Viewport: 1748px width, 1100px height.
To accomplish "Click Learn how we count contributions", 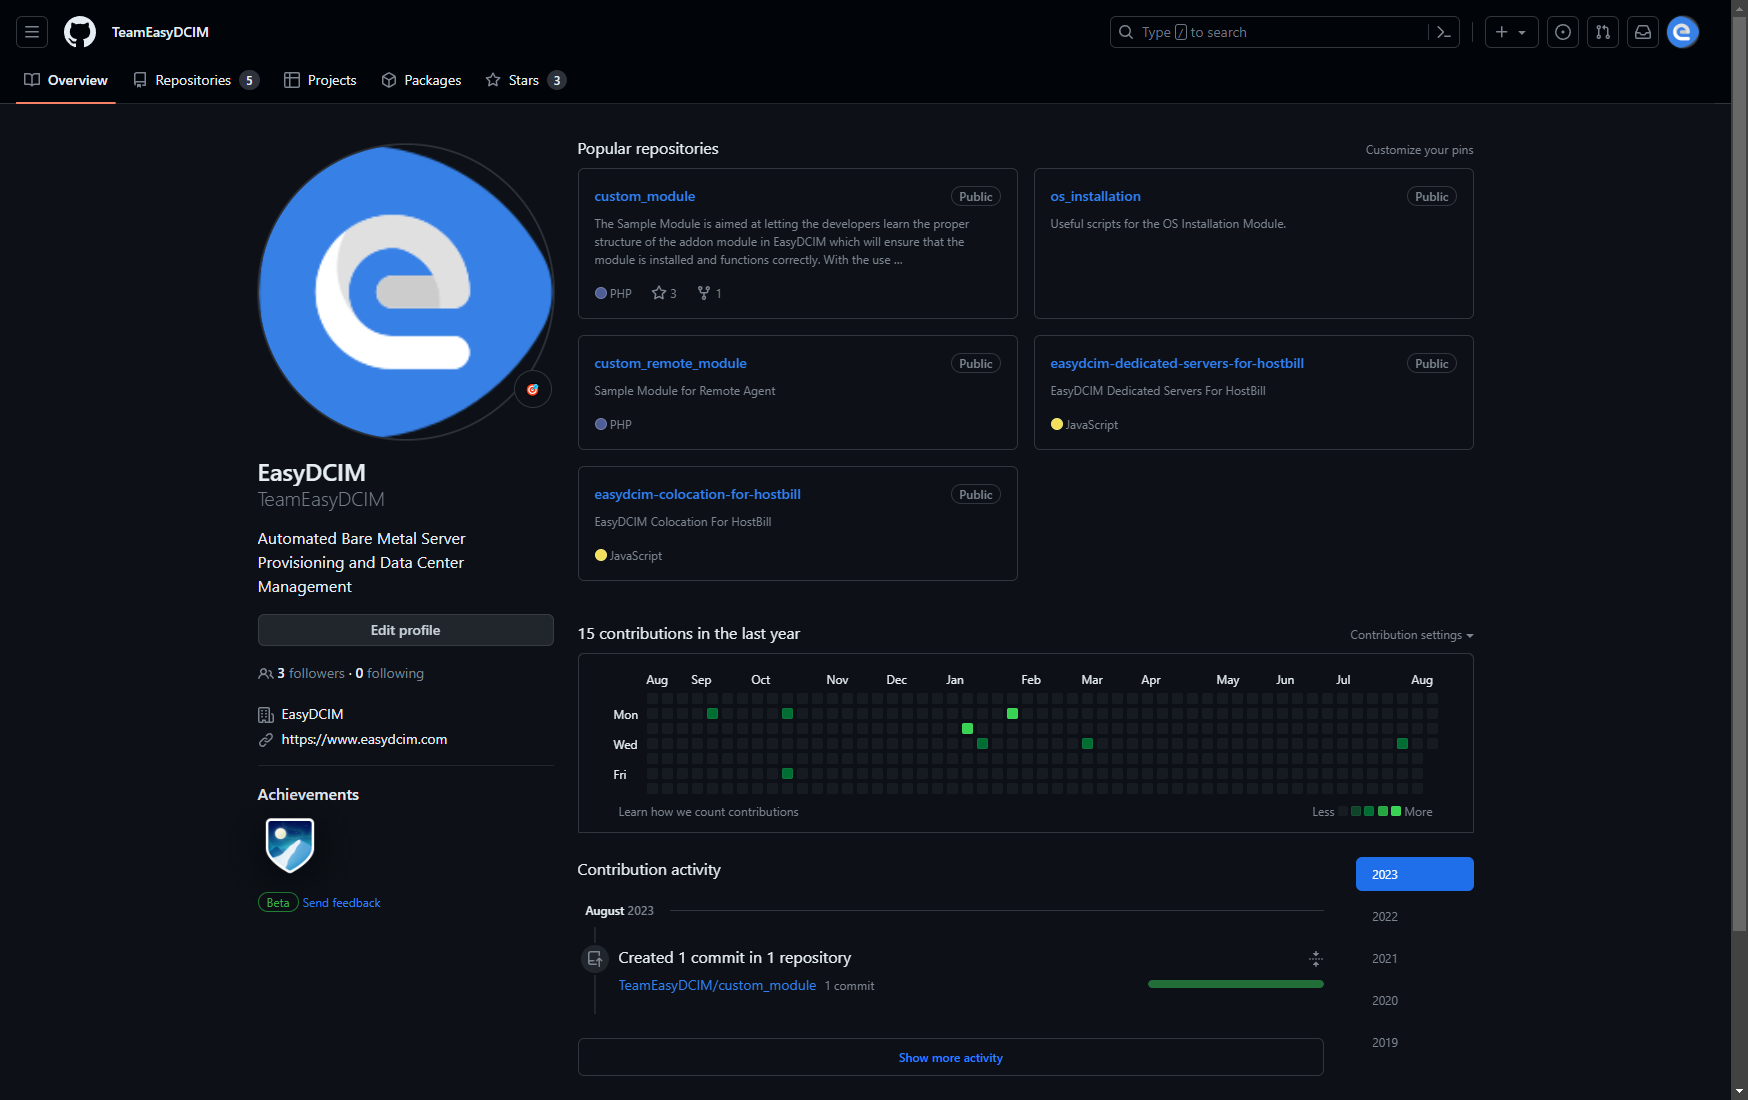I will pyautogui.click(x=708, y=812).
